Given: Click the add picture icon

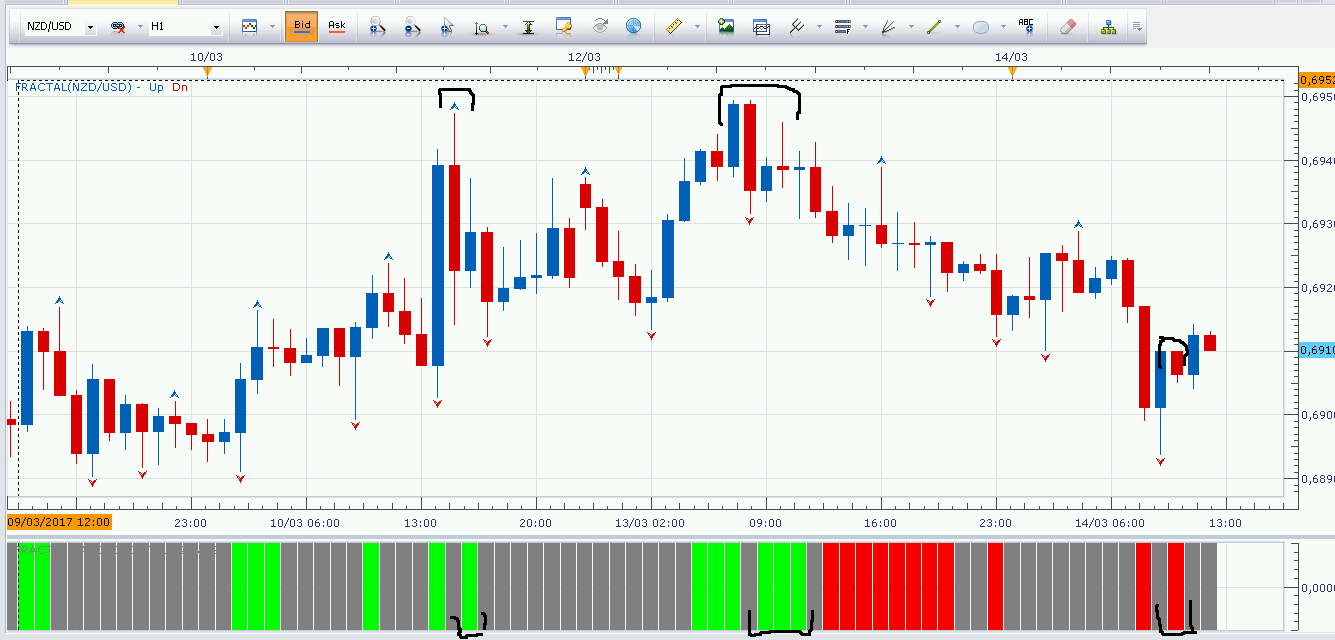Looking at the screenshot, I should 726,27.
